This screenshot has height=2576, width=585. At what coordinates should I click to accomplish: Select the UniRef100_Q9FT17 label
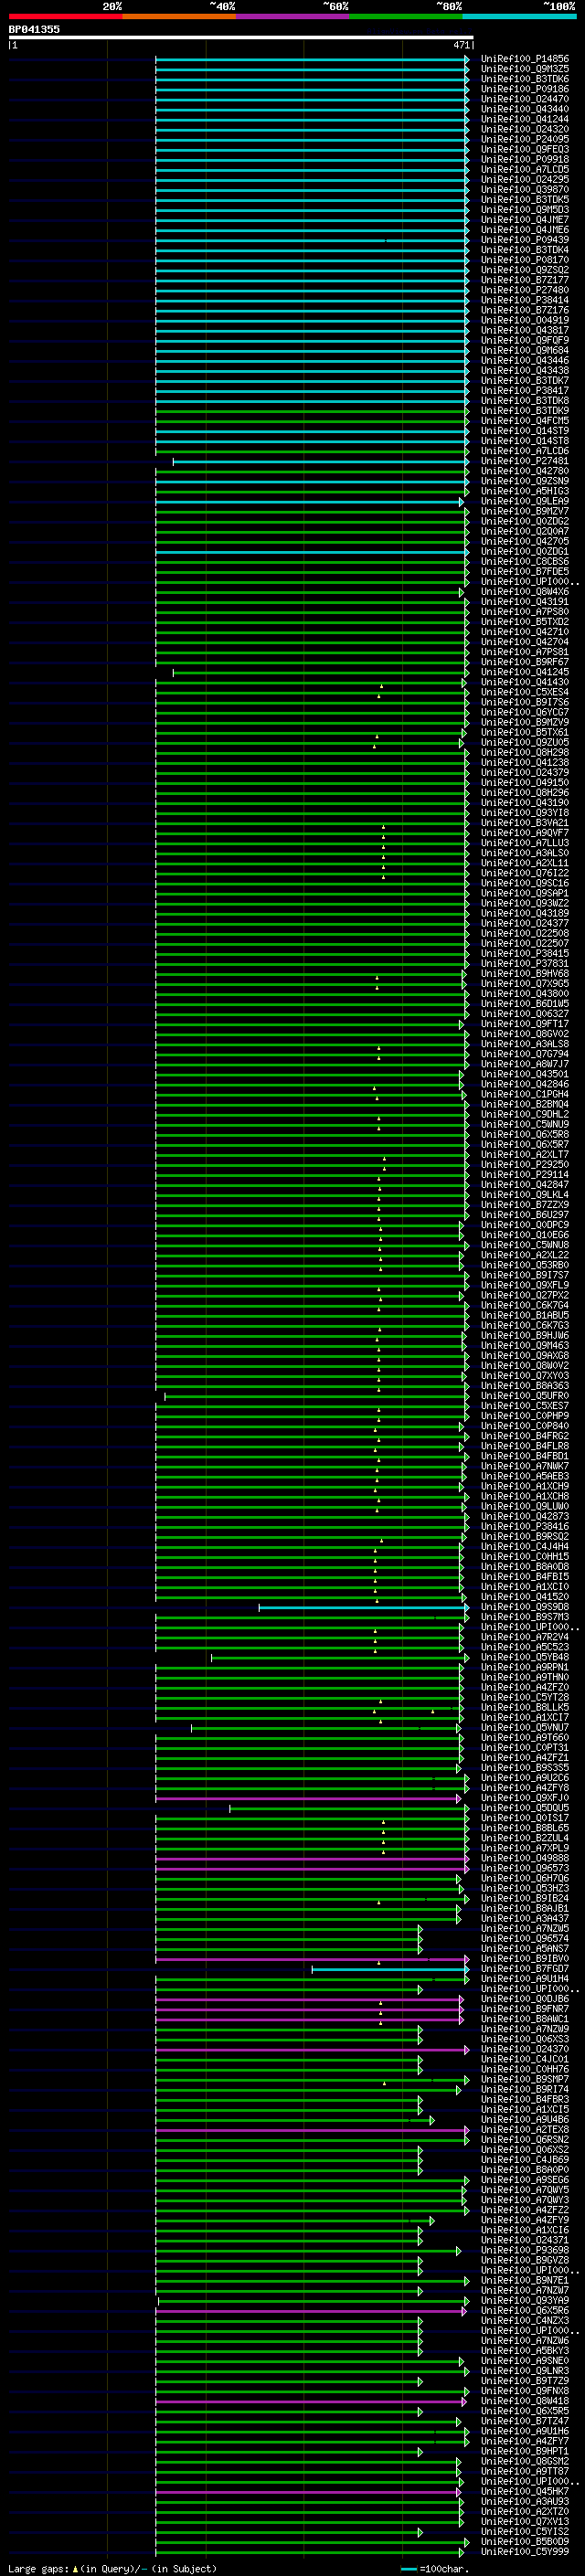[525, 1024]
